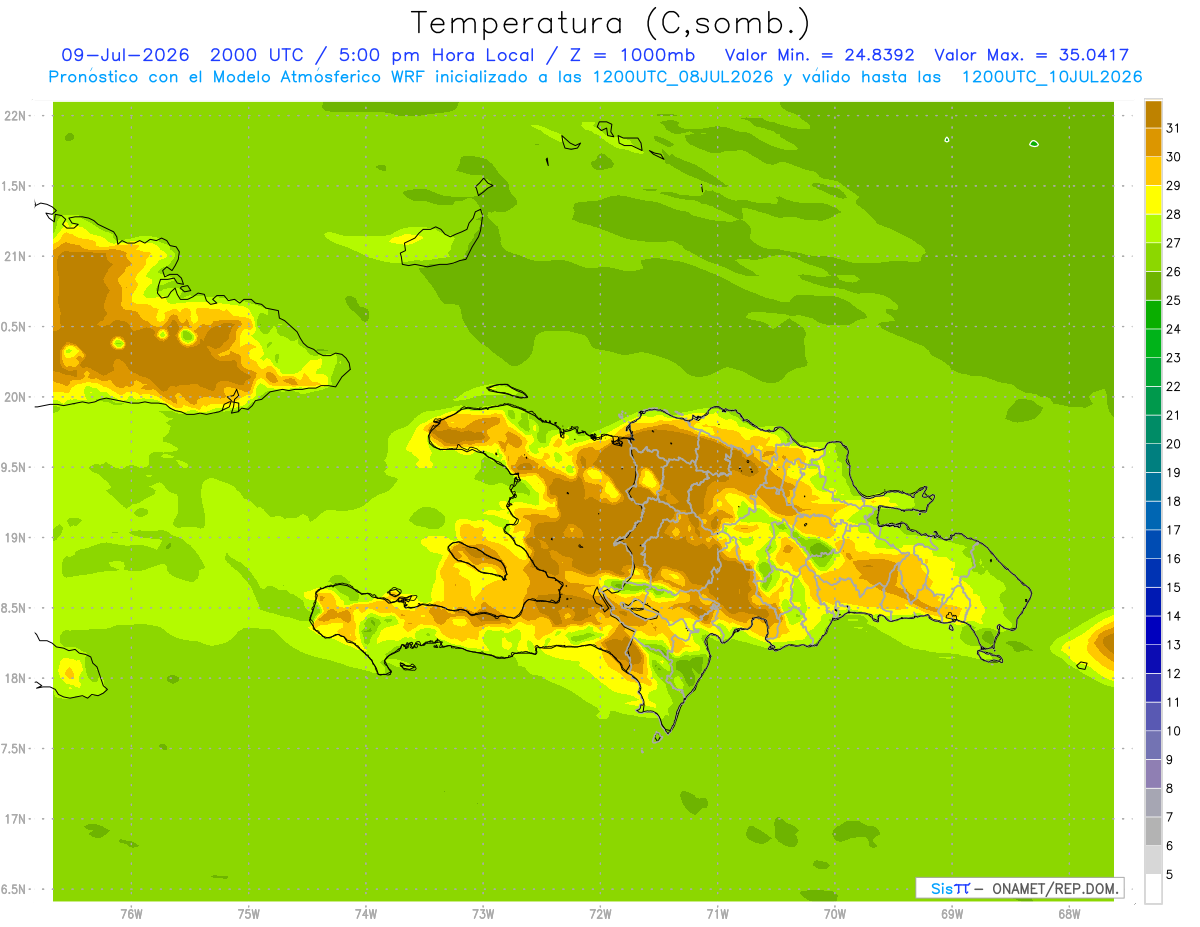Click legend value 22
1200x927 pixels.
pos(1174,387)
